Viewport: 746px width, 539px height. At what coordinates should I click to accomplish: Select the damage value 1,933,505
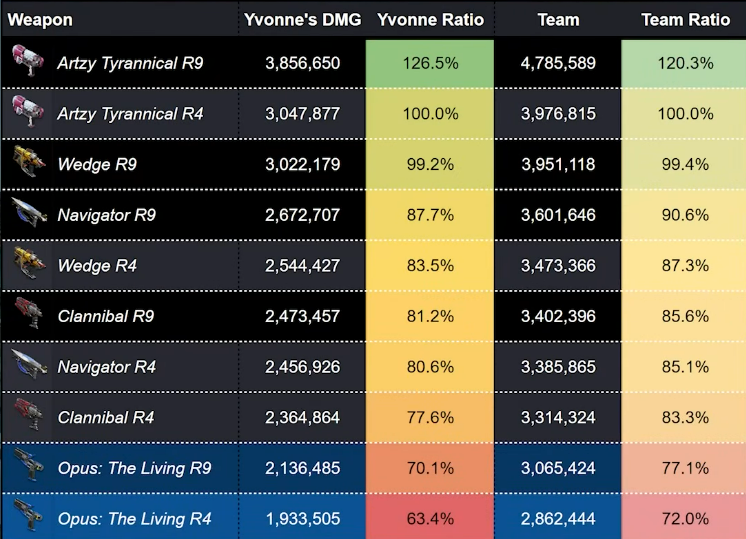pyautogui.click(x=303, y=519)
